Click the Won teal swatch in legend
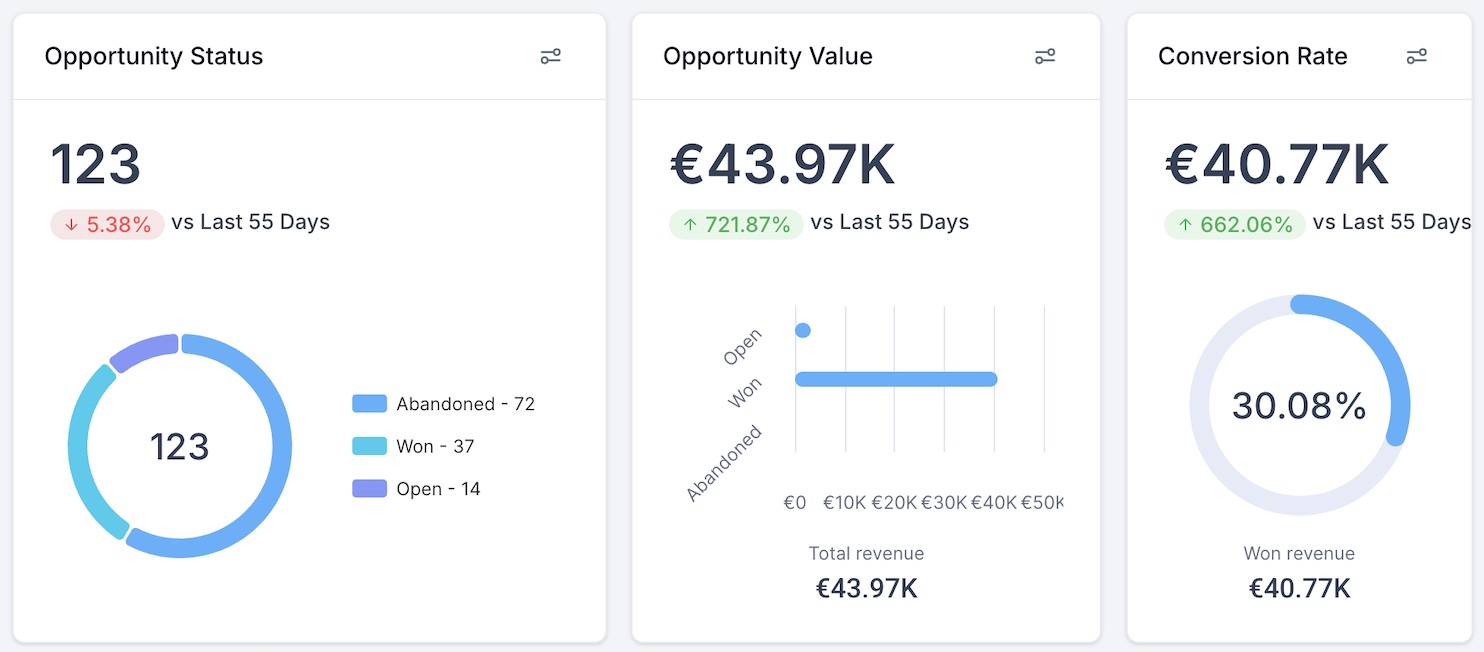This screenshot has height=652, width=1484. (369, 446)
